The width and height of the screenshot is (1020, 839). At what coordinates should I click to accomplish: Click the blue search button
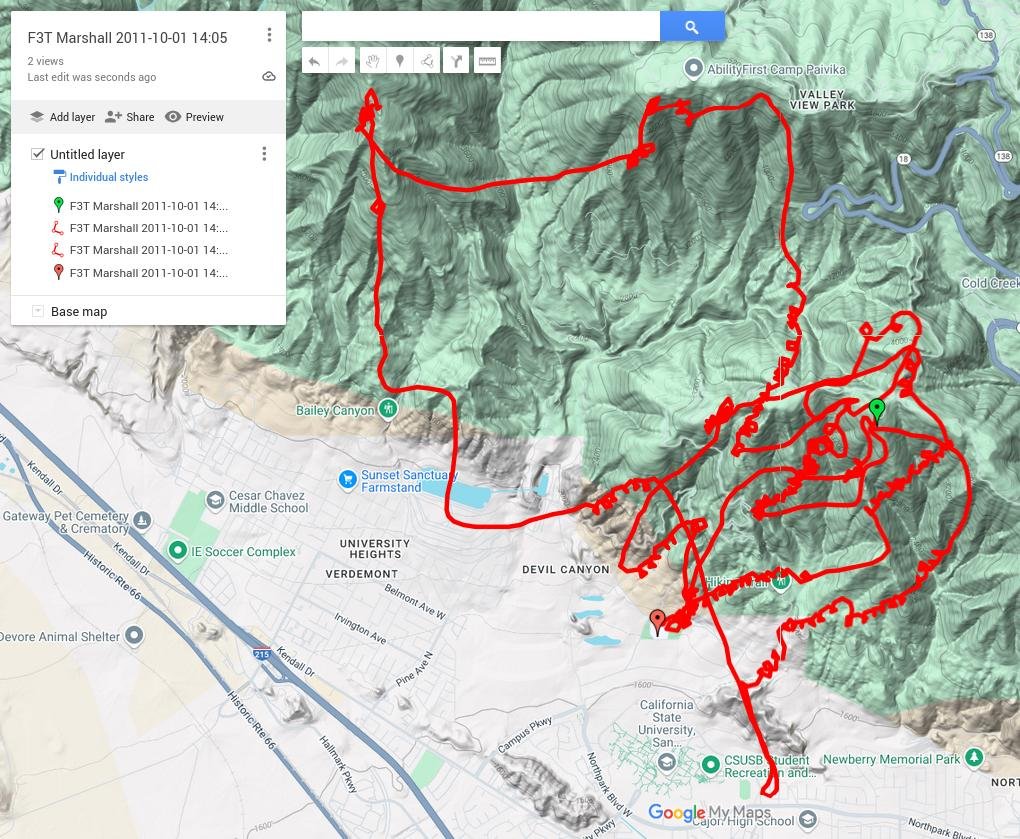[x=692, y=27]
